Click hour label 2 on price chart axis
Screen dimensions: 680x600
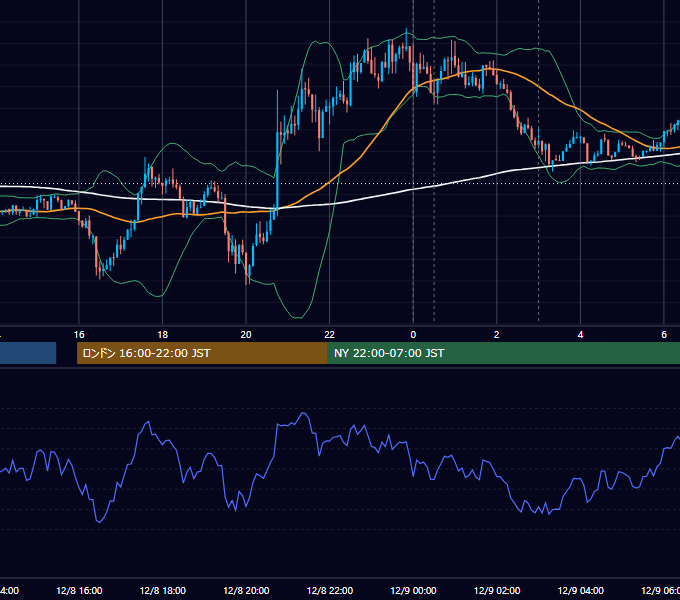(497, 335)
